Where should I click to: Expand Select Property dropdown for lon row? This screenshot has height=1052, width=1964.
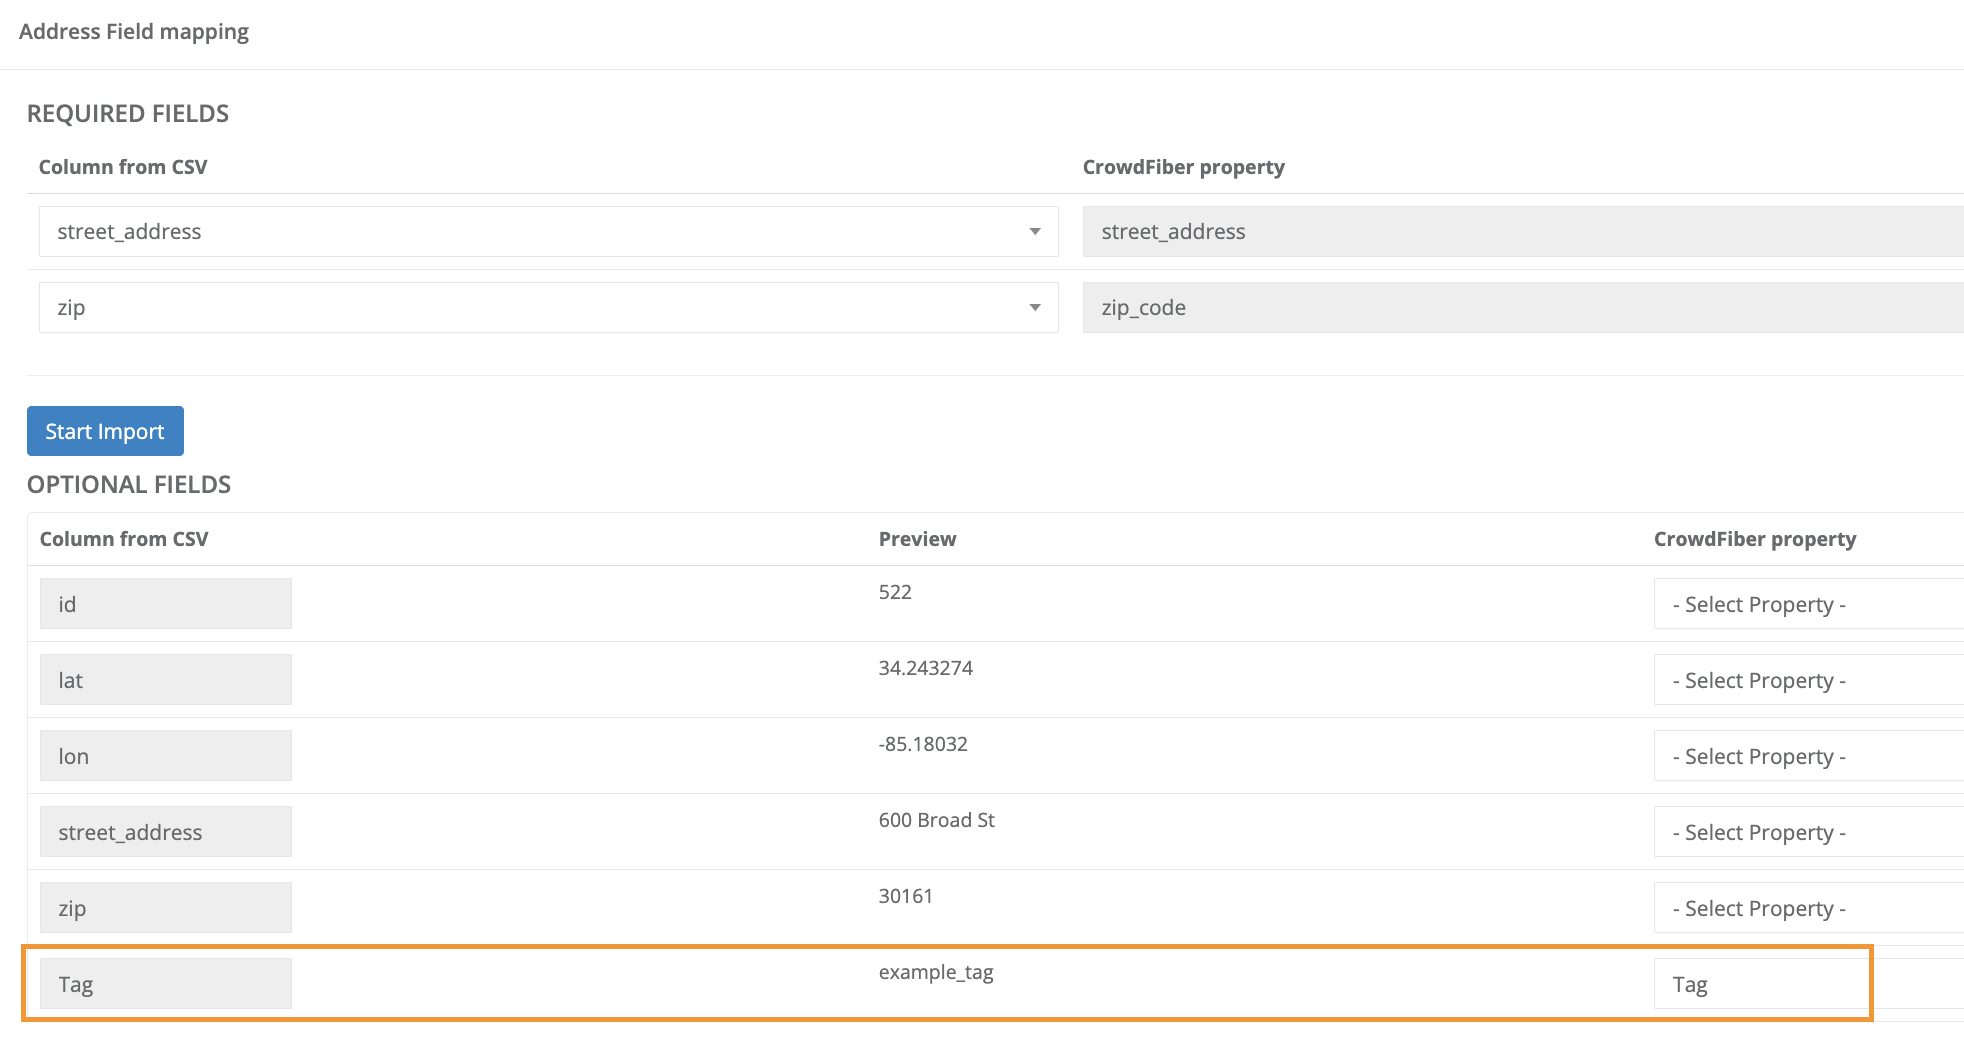coord(1806,756)
